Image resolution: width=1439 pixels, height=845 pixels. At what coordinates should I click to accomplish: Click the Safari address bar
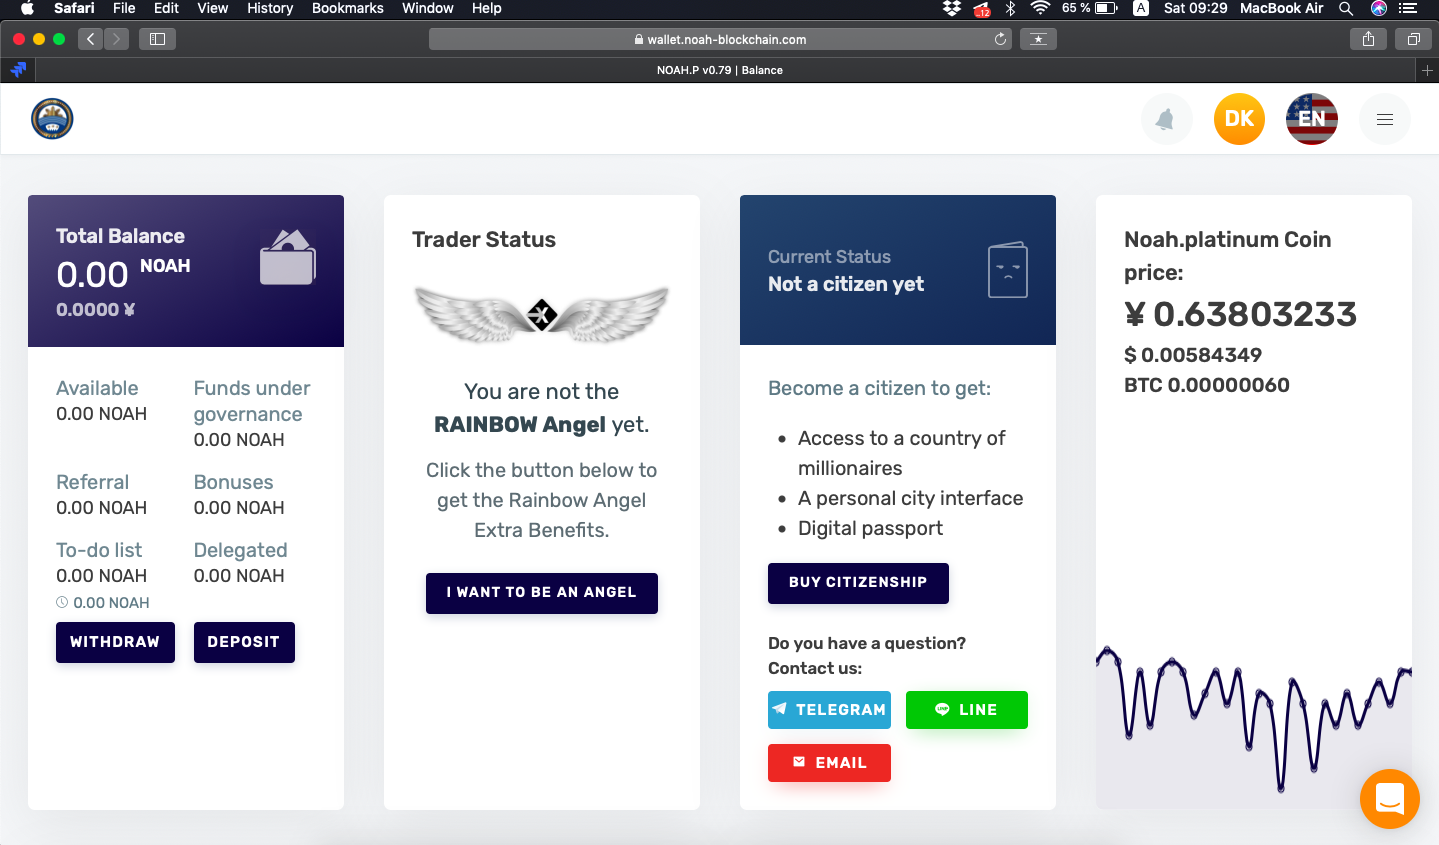click(720, 39)
